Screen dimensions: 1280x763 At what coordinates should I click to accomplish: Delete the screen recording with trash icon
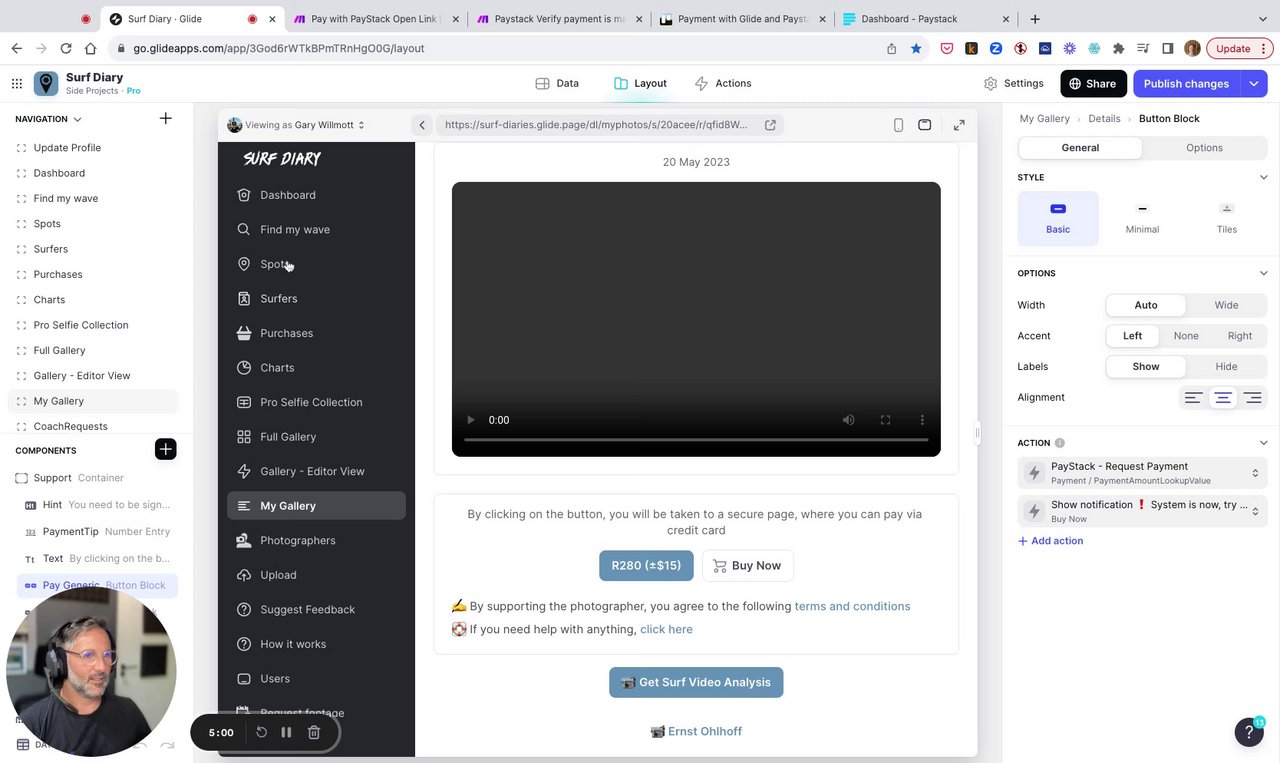pyautogui.click(x=313, y=732)
